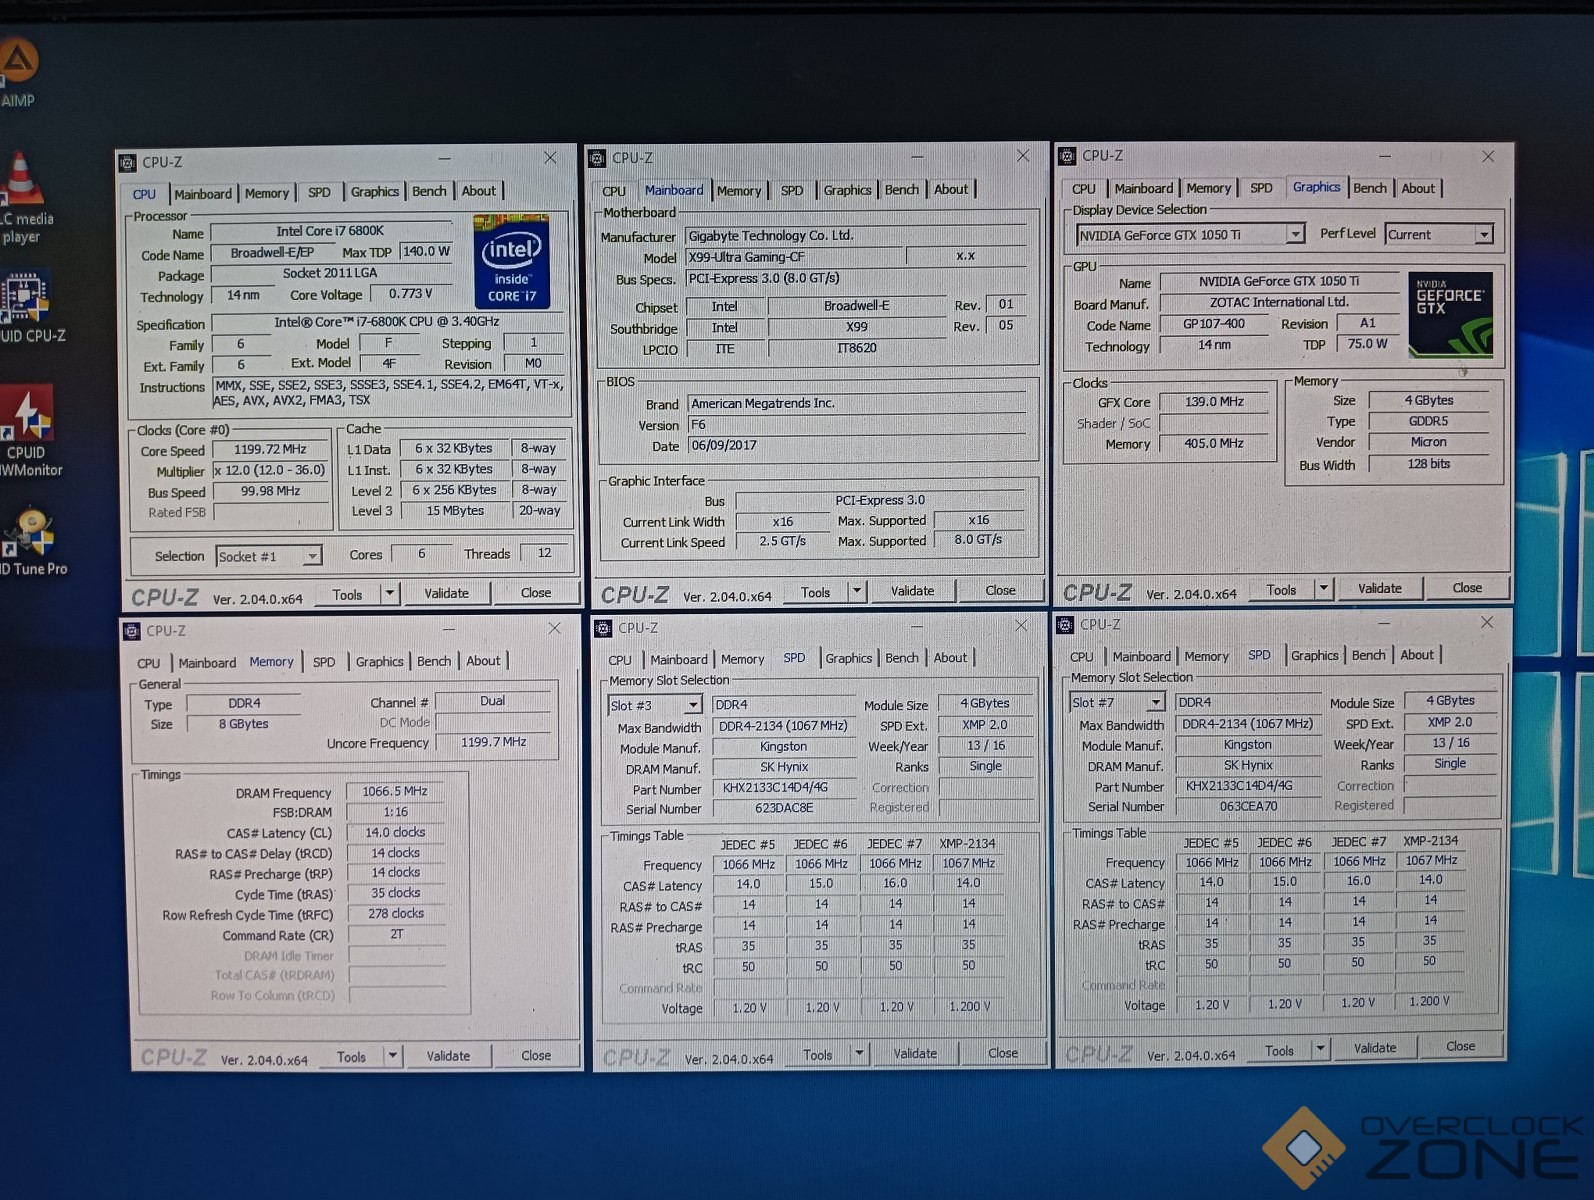Expand the Socket #1 selection dropdown
The height and width of the screenshot is (1200, 1594).
[312, 556]
